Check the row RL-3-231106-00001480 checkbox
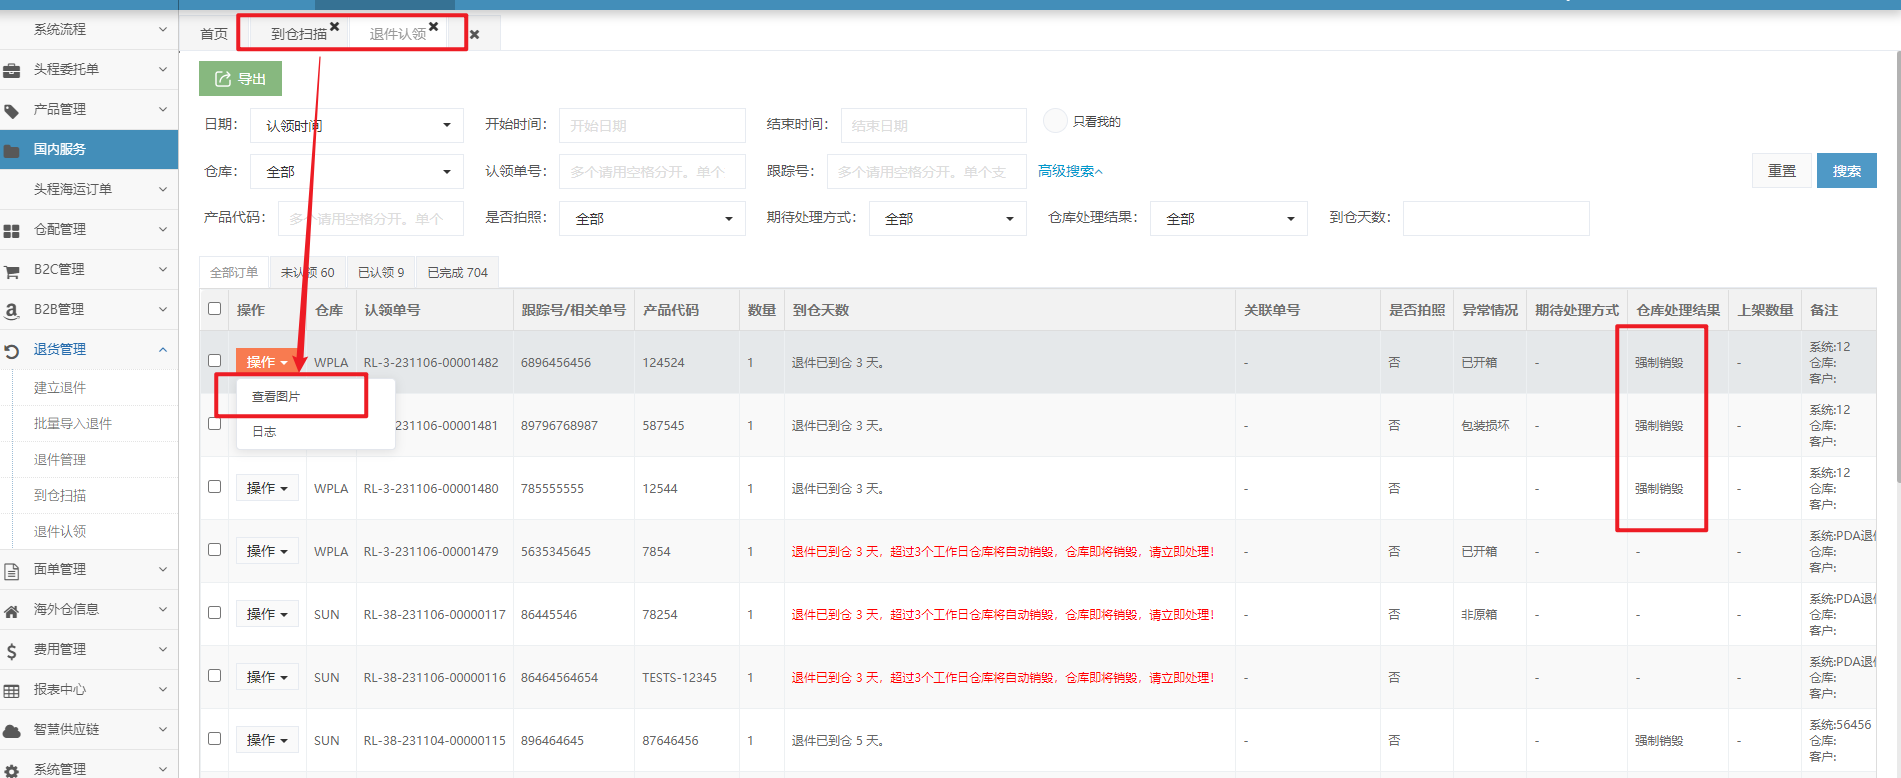This screenshot has height=778, width=1901. (x=214, y=486)
